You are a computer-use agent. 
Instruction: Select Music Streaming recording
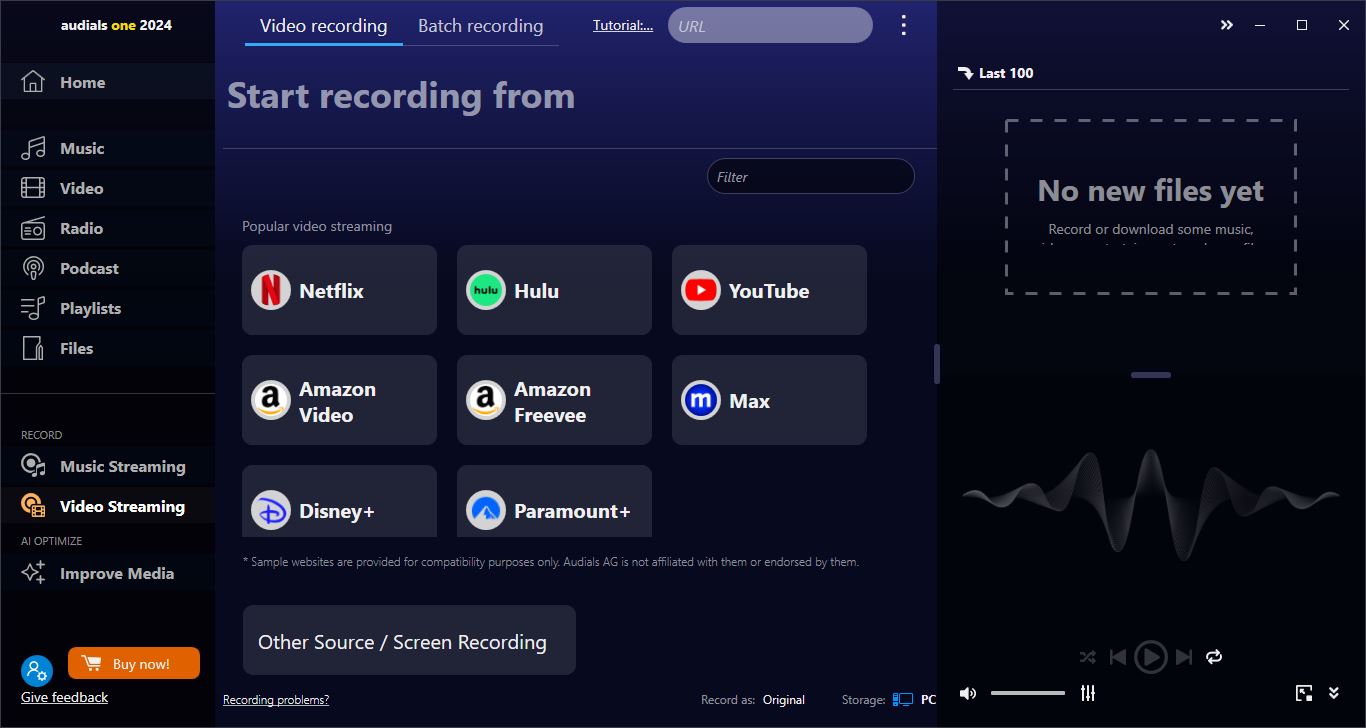pos(107,466)
